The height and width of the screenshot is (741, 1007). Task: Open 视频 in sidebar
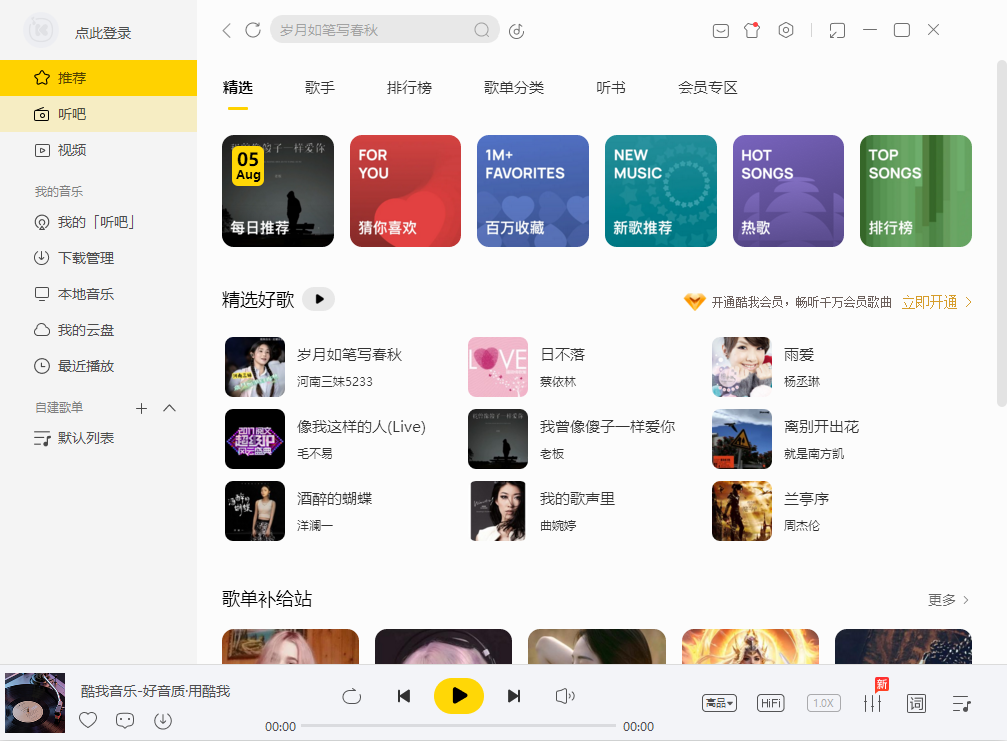(98, 150)
